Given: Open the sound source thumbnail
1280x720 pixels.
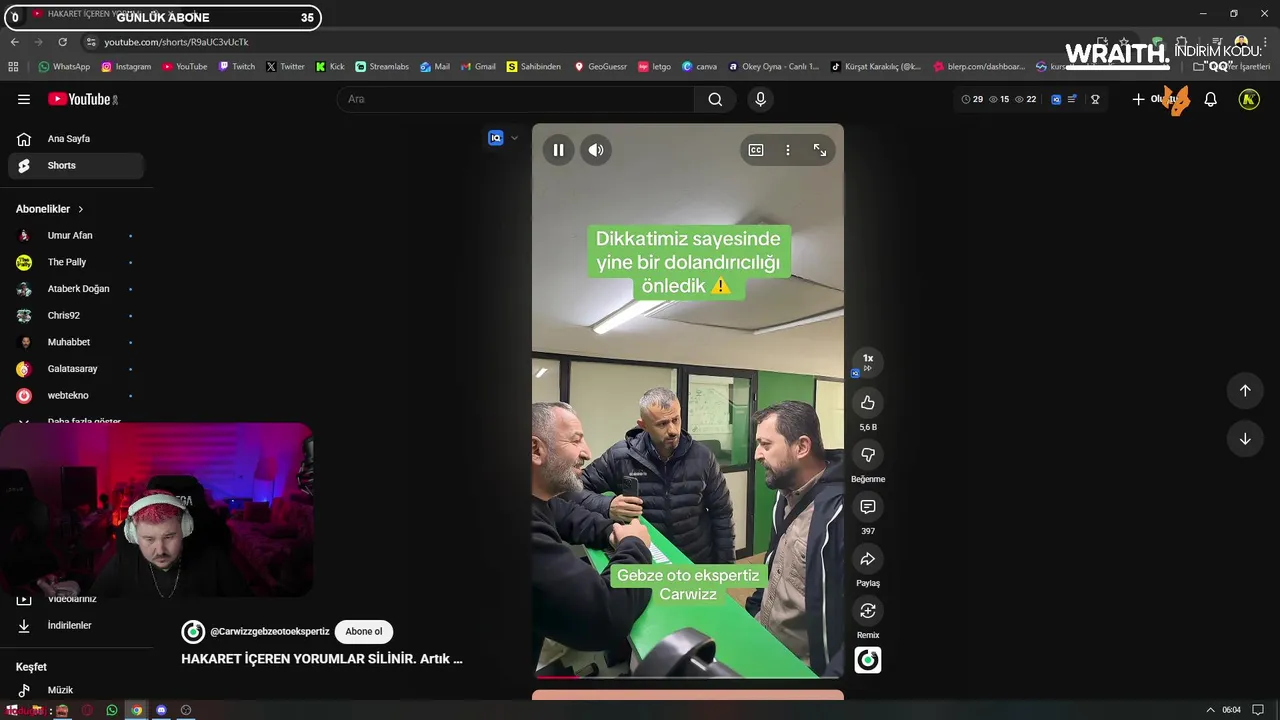Looking at the screenshot, I should pos(868,660).
